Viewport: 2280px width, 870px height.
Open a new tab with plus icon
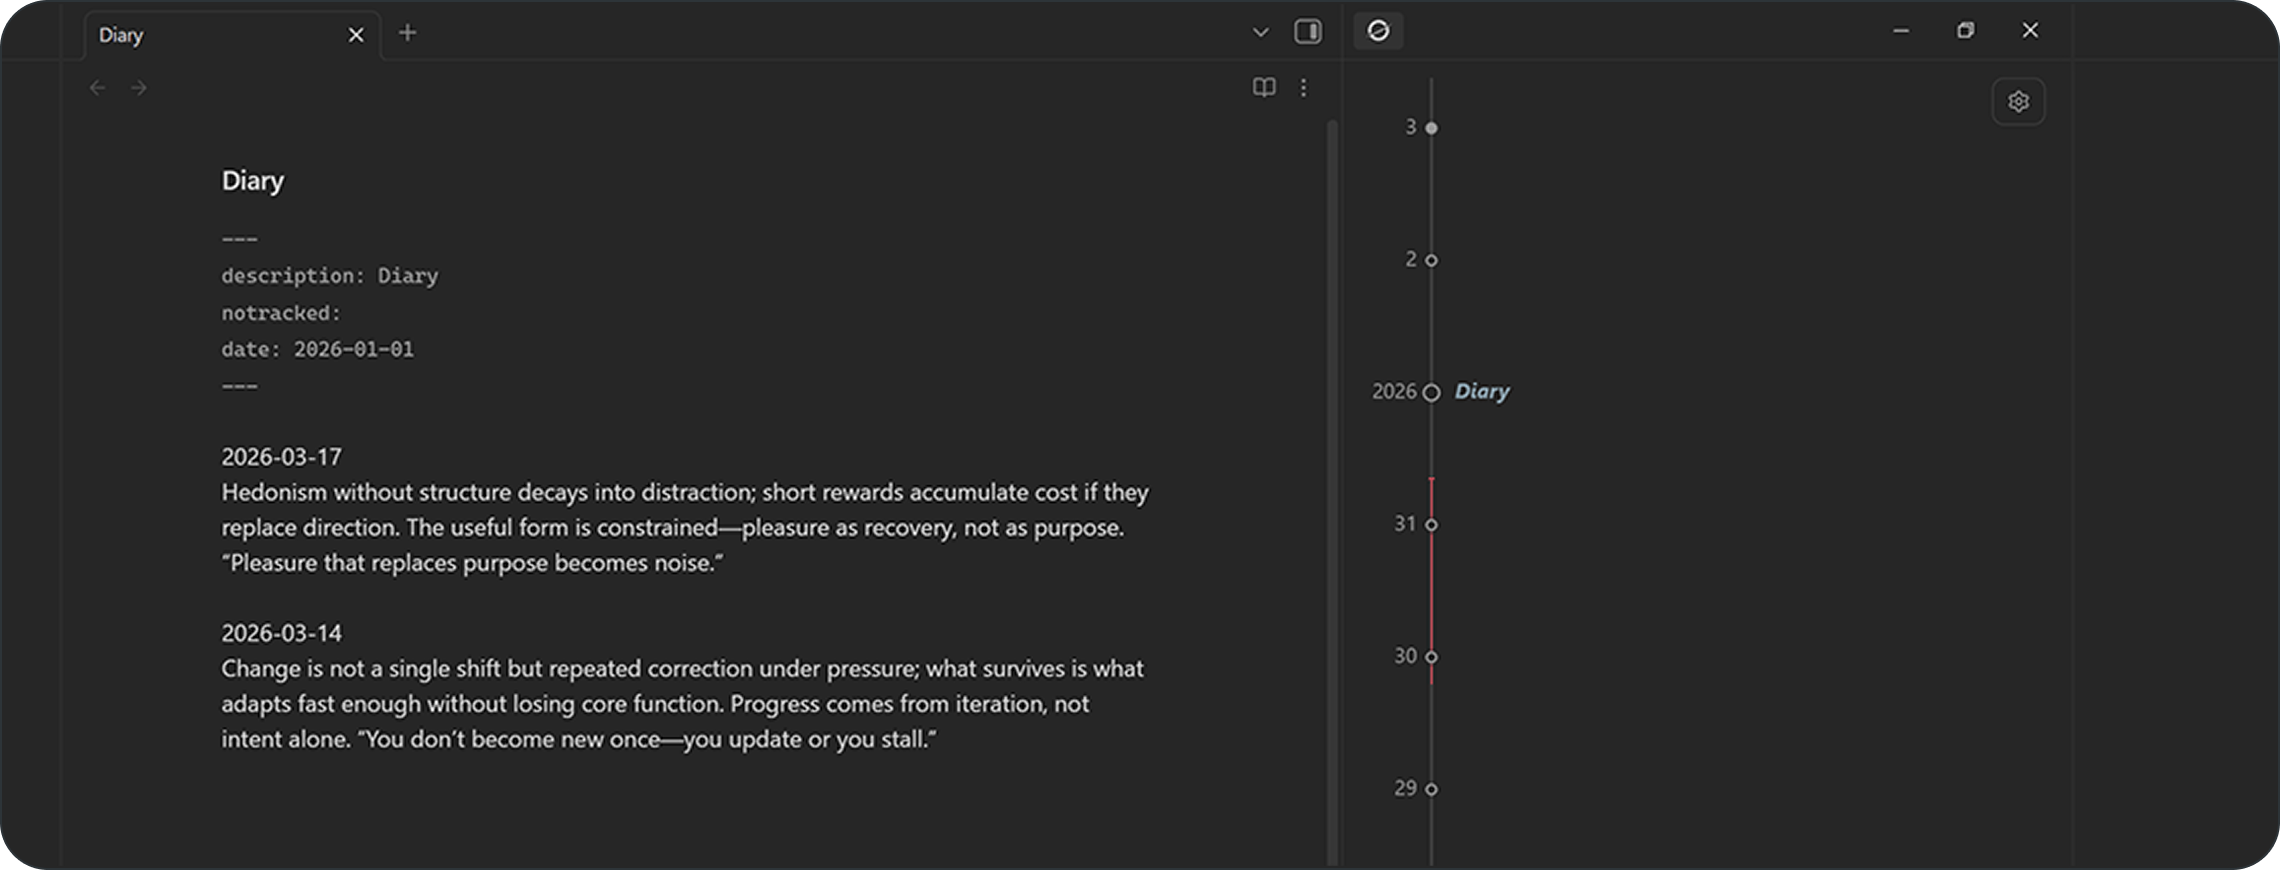tap(407, 33)
